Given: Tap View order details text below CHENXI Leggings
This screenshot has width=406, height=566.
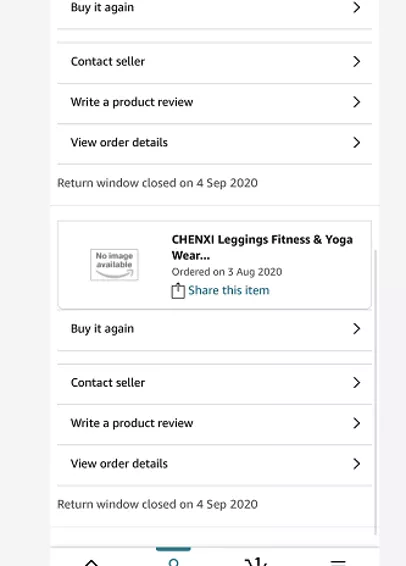Looking at the screenshot, I should pyautogui.click(x=119, y=463).
